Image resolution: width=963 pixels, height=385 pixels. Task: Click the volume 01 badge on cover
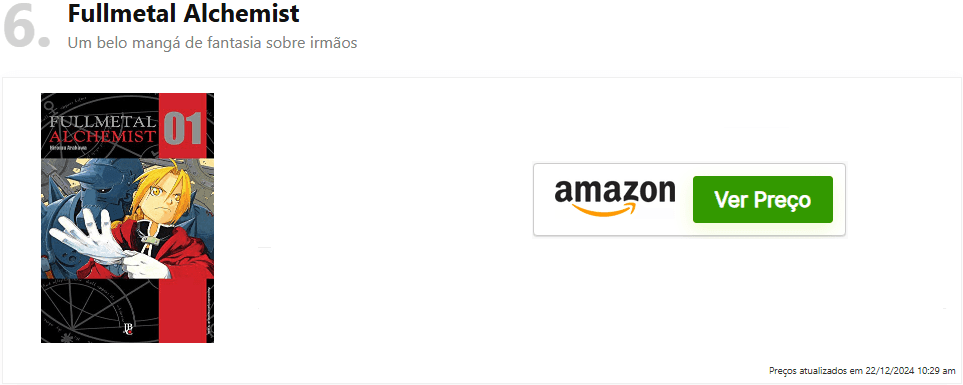183,128
